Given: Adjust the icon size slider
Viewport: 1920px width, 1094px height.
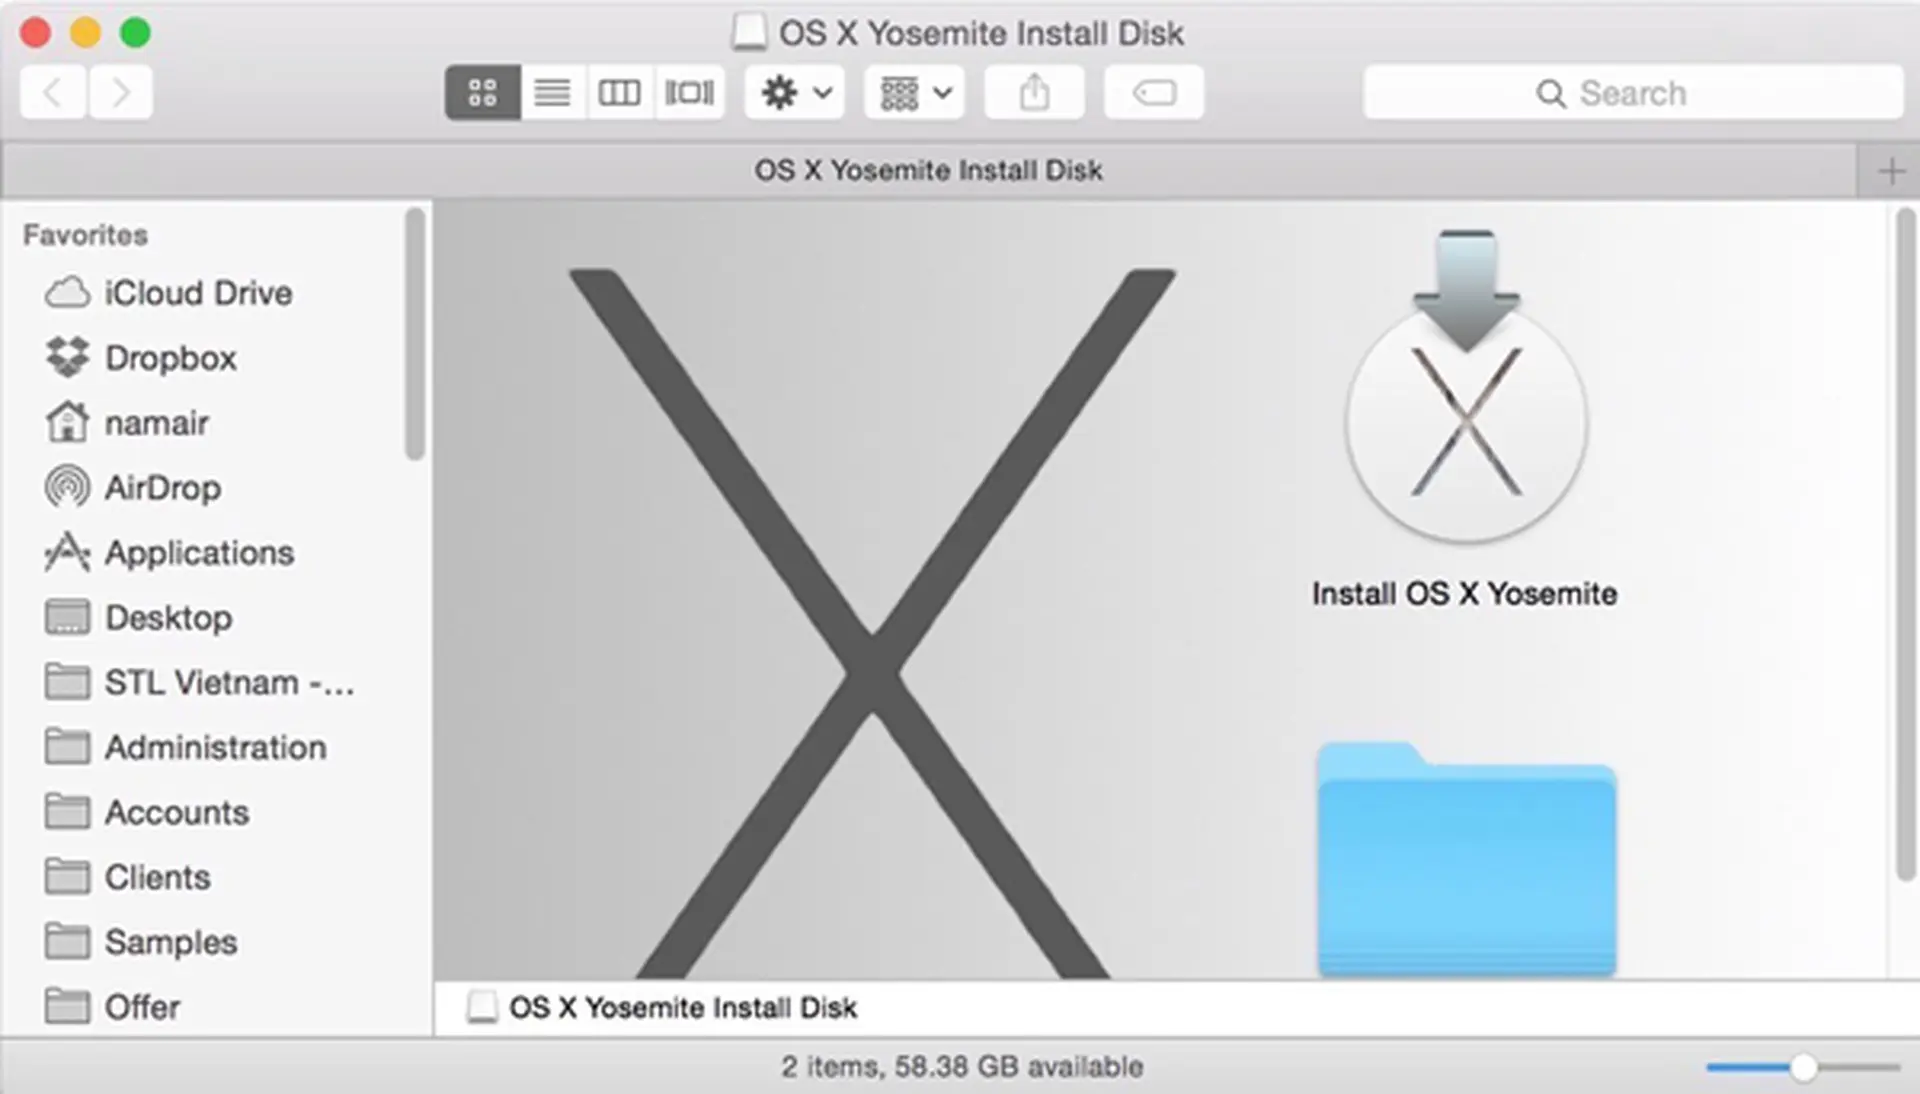Looking at the screenshot, I should tap(1803, 1068).
